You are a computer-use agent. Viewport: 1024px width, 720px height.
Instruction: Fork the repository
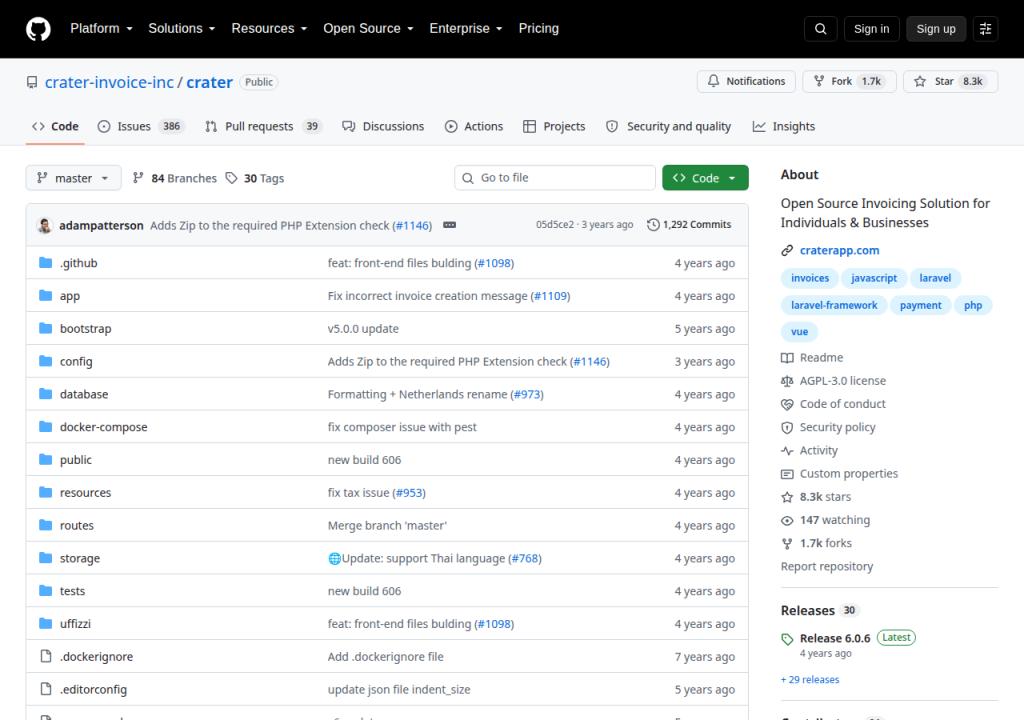coord(849,82)
